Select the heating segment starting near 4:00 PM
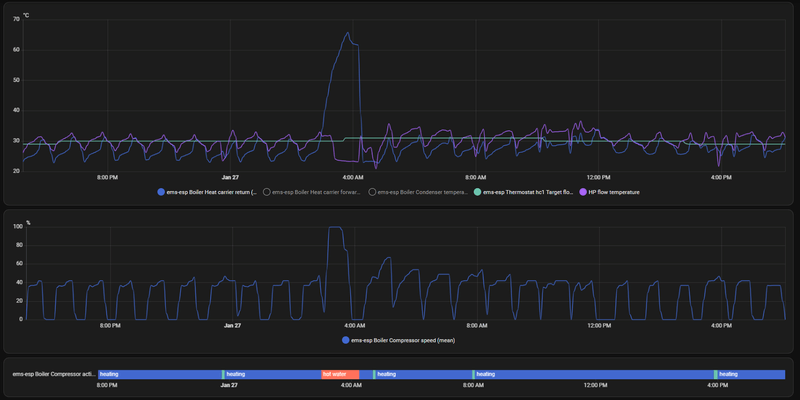Viewport: 800px width, 400px height. click(751, 374)
